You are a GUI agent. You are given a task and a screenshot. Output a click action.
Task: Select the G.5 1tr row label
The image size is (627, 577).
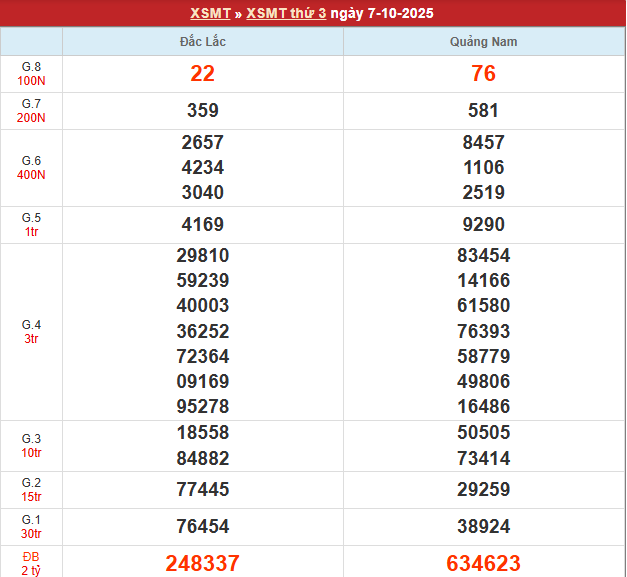pos(32,225)
